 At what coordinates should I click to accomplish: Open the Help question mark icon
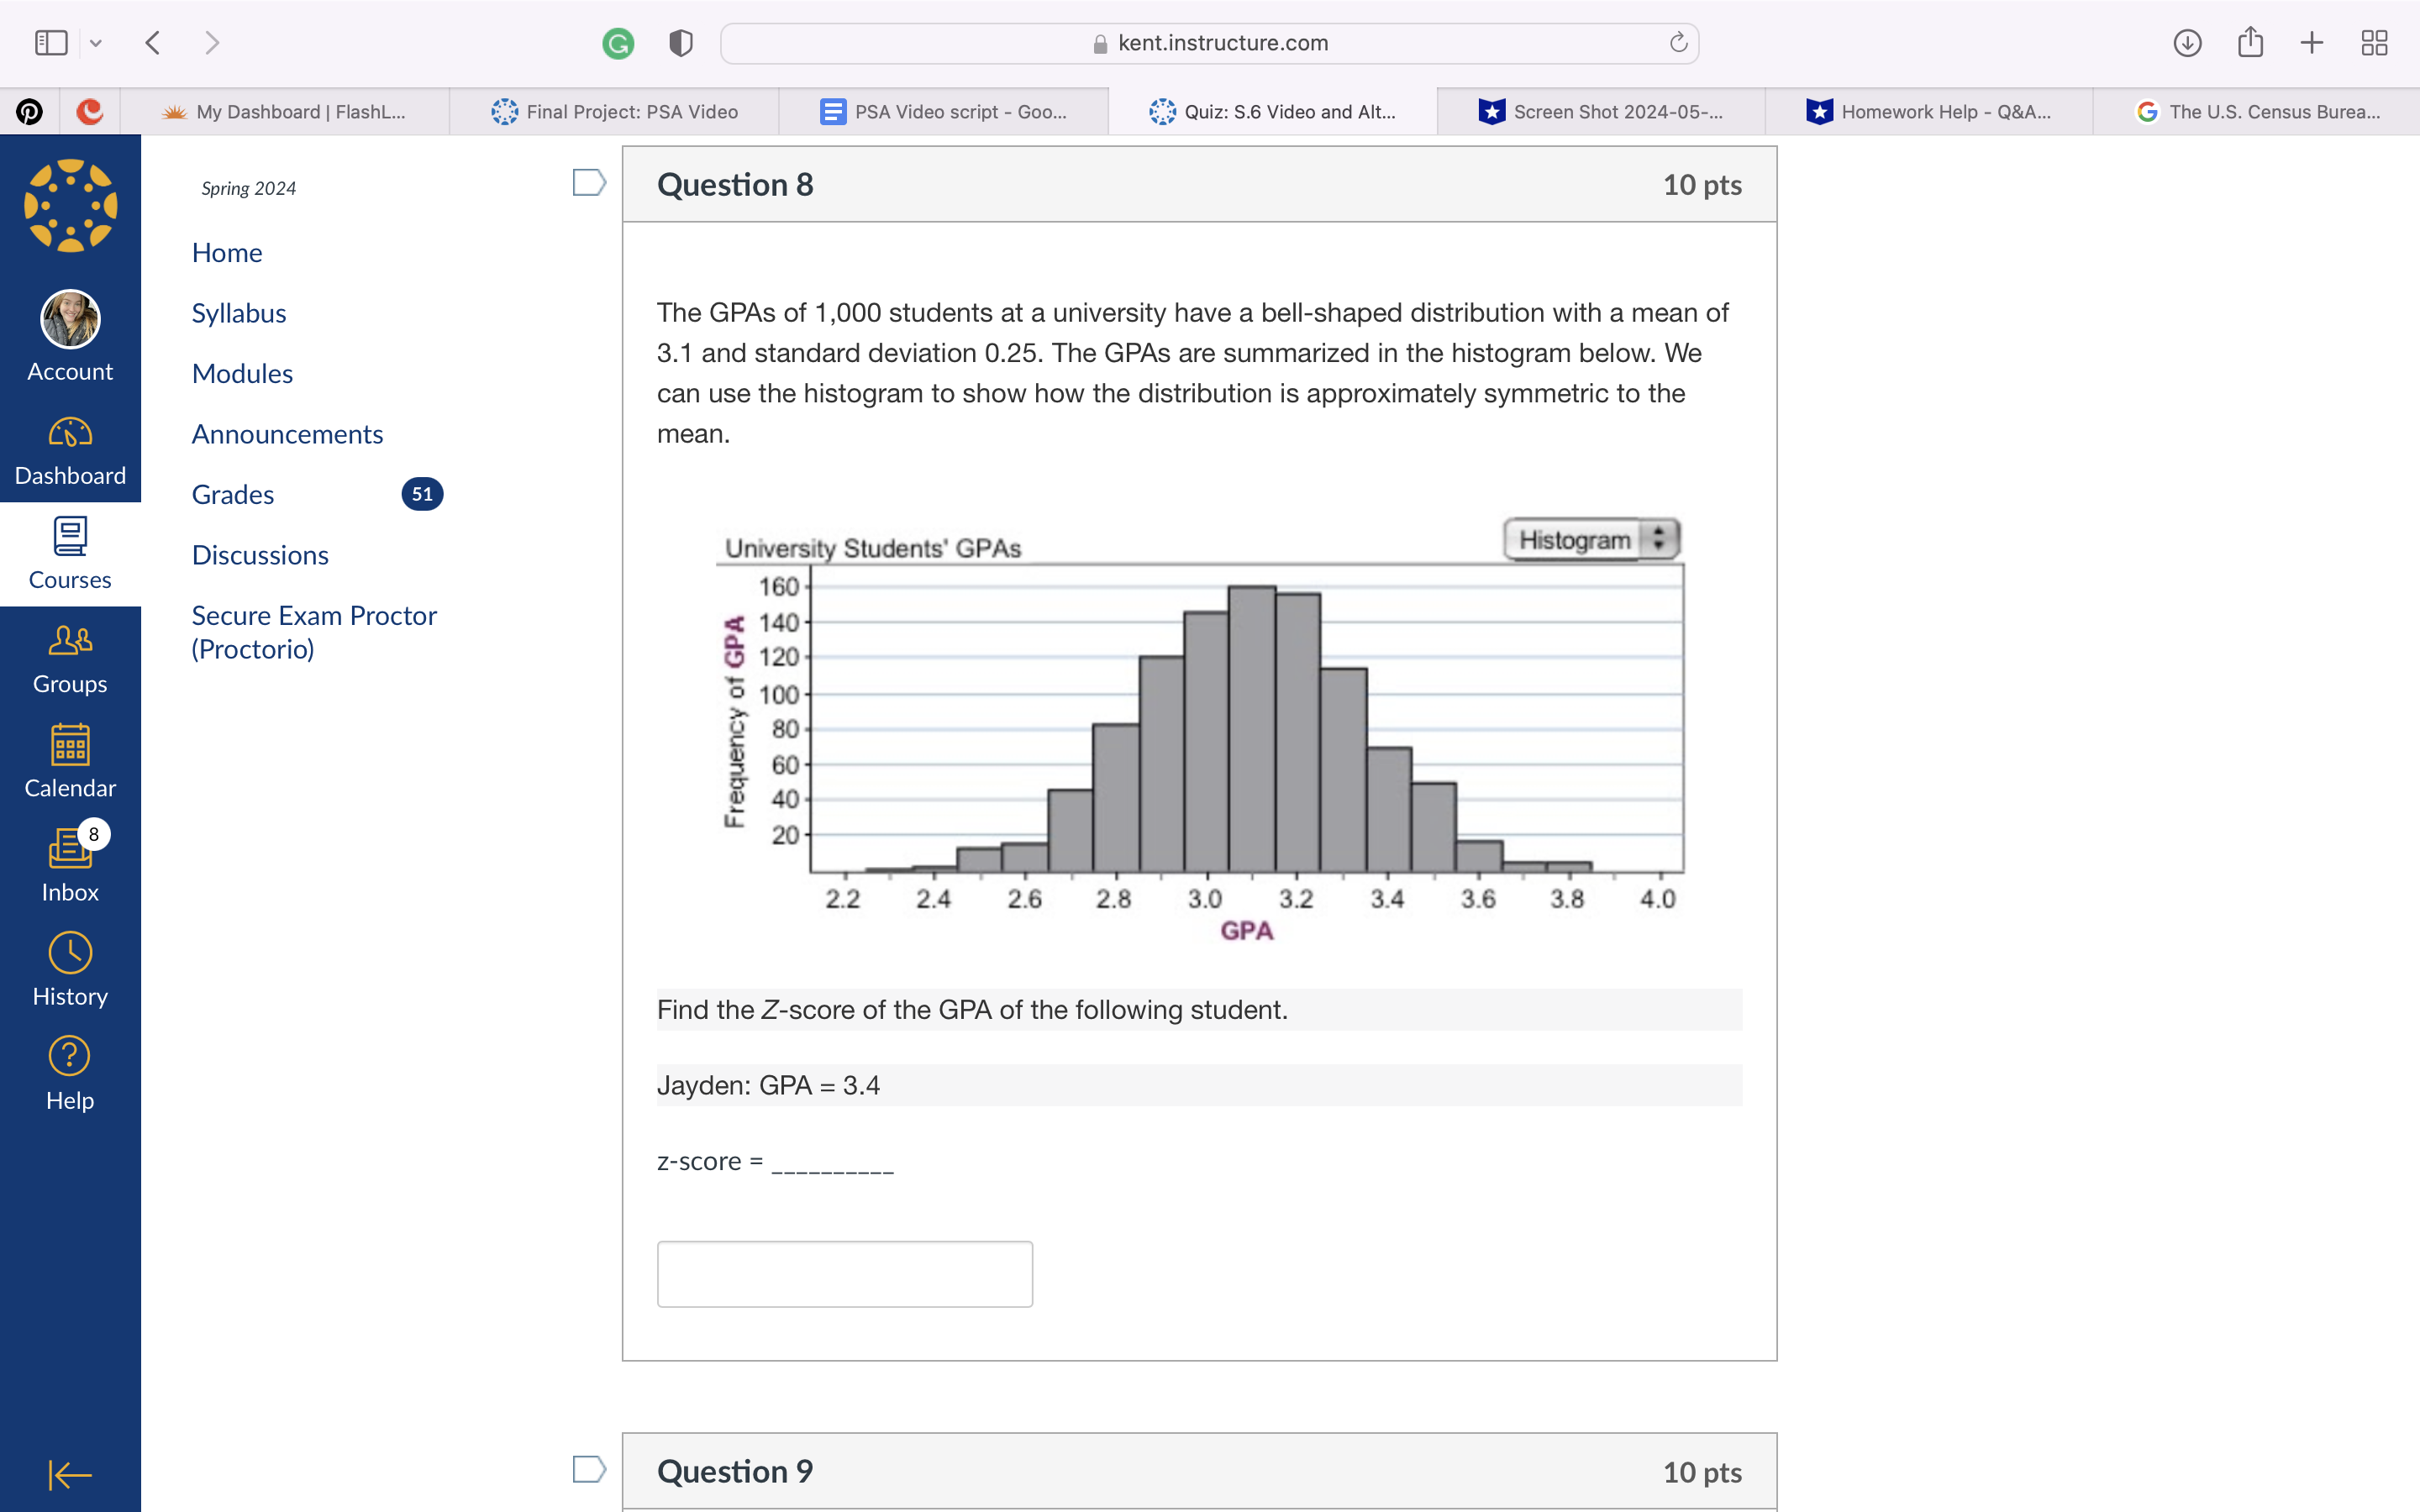(x=70, y=1056)
